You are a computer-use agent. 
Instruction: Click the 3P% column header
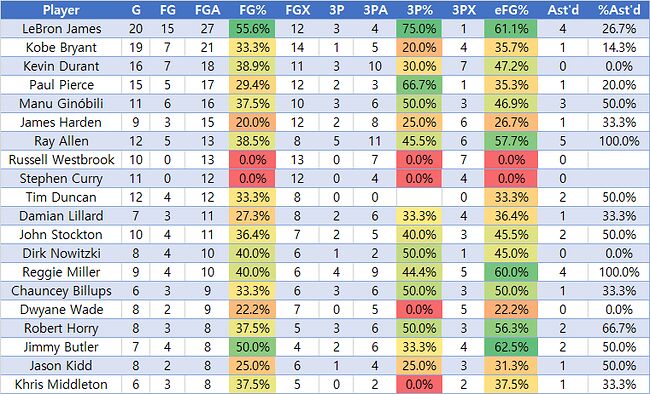tap(419, 10)
